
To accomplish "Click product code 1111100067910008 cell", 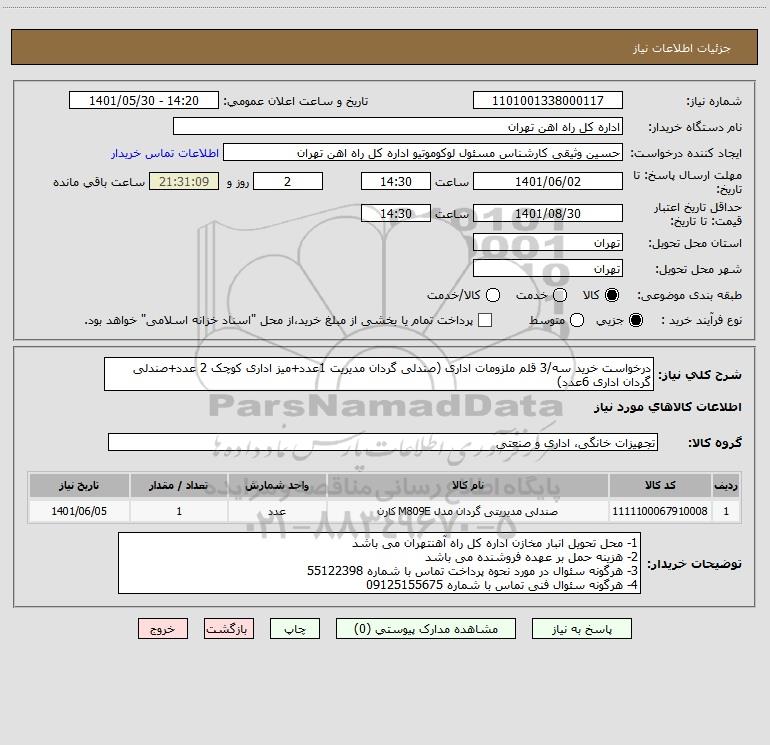I will pos(660,511).
